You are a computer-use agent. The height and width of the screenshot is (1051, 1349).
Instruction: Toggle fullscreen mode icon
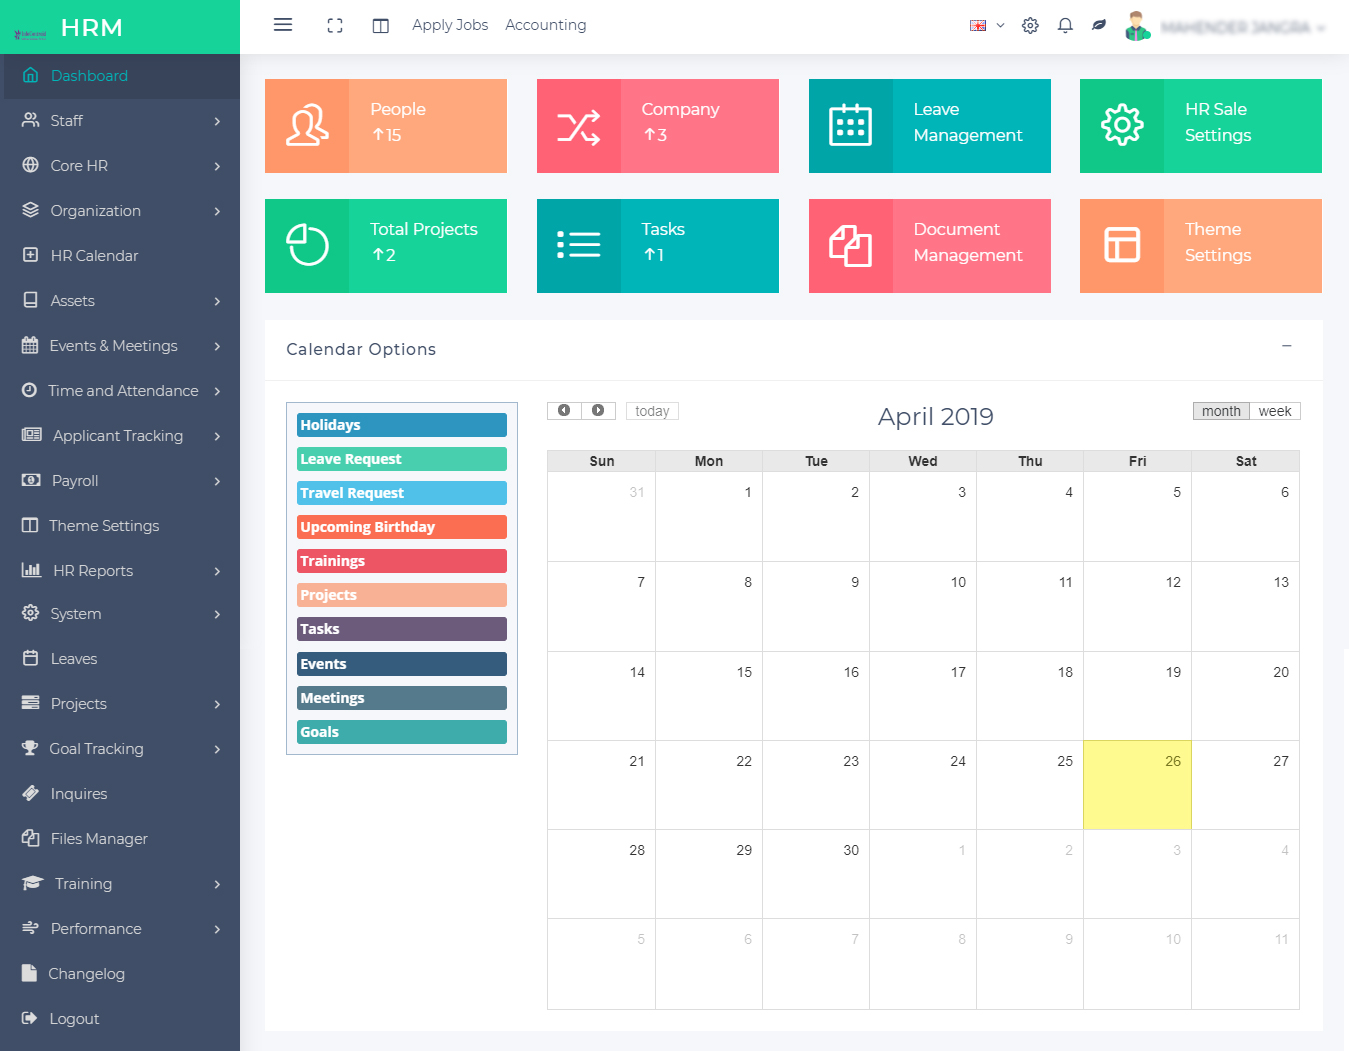pos(335,26)
